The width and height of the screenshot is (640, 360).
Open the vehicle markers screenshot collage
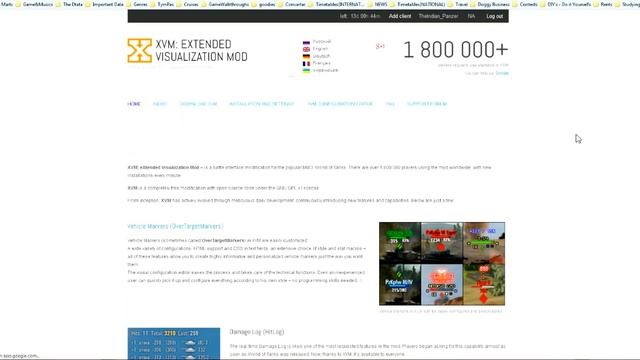point(442,264)
